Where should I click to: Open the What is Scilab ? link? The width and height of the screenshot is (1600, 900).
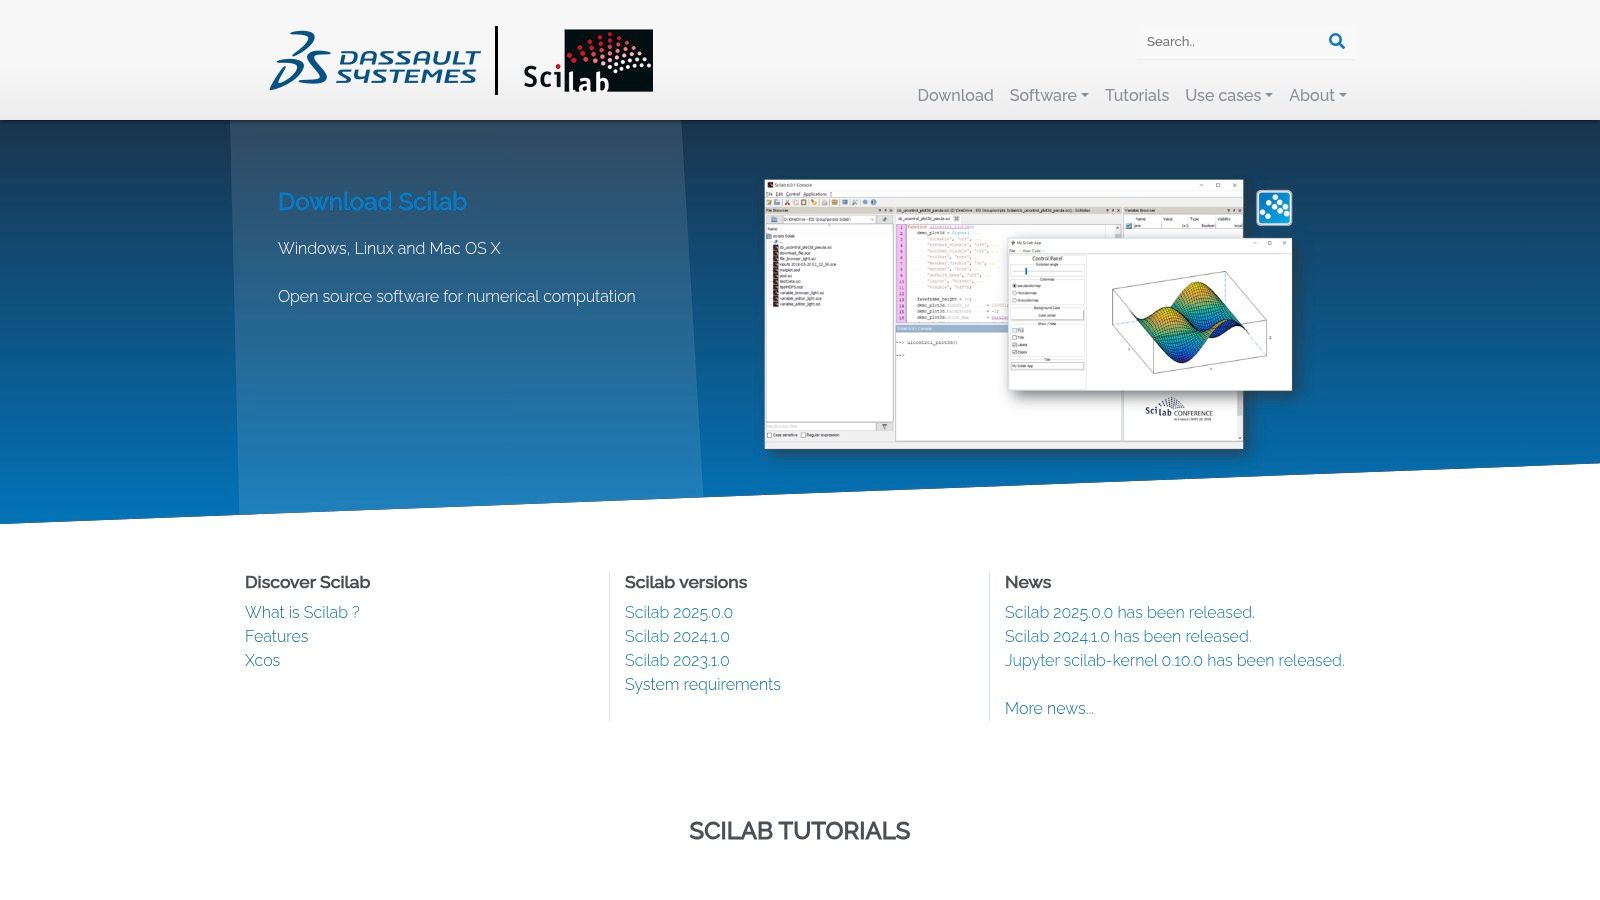click(x=302, y=612)
